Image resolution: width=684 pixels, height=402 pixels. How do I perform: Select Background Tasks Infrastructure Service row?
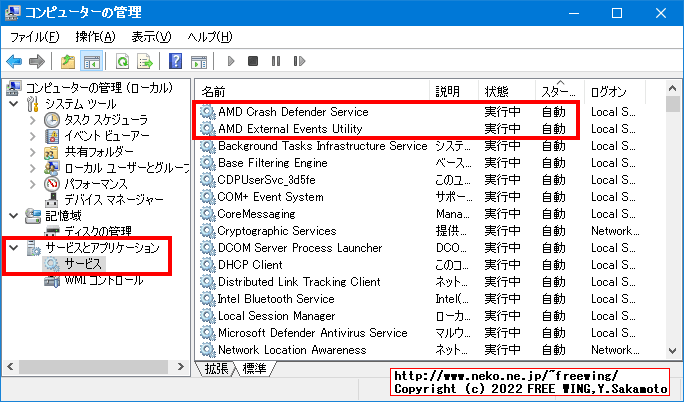[x=419, y=146]
